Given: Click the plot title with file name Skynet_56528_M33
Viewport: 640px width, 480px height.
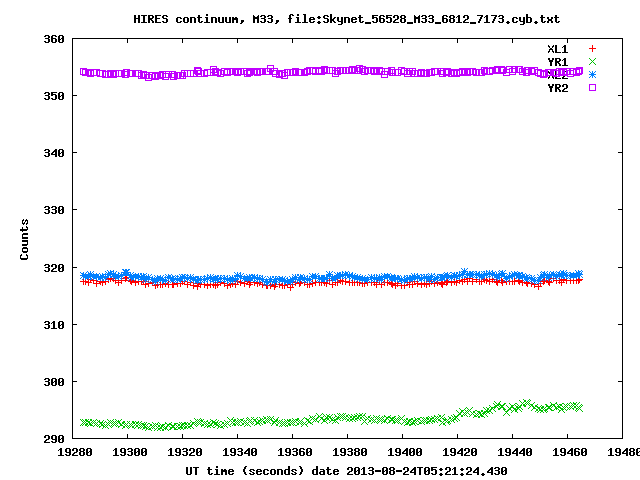Looking at the screenshot, I should [x=347, y=19].
